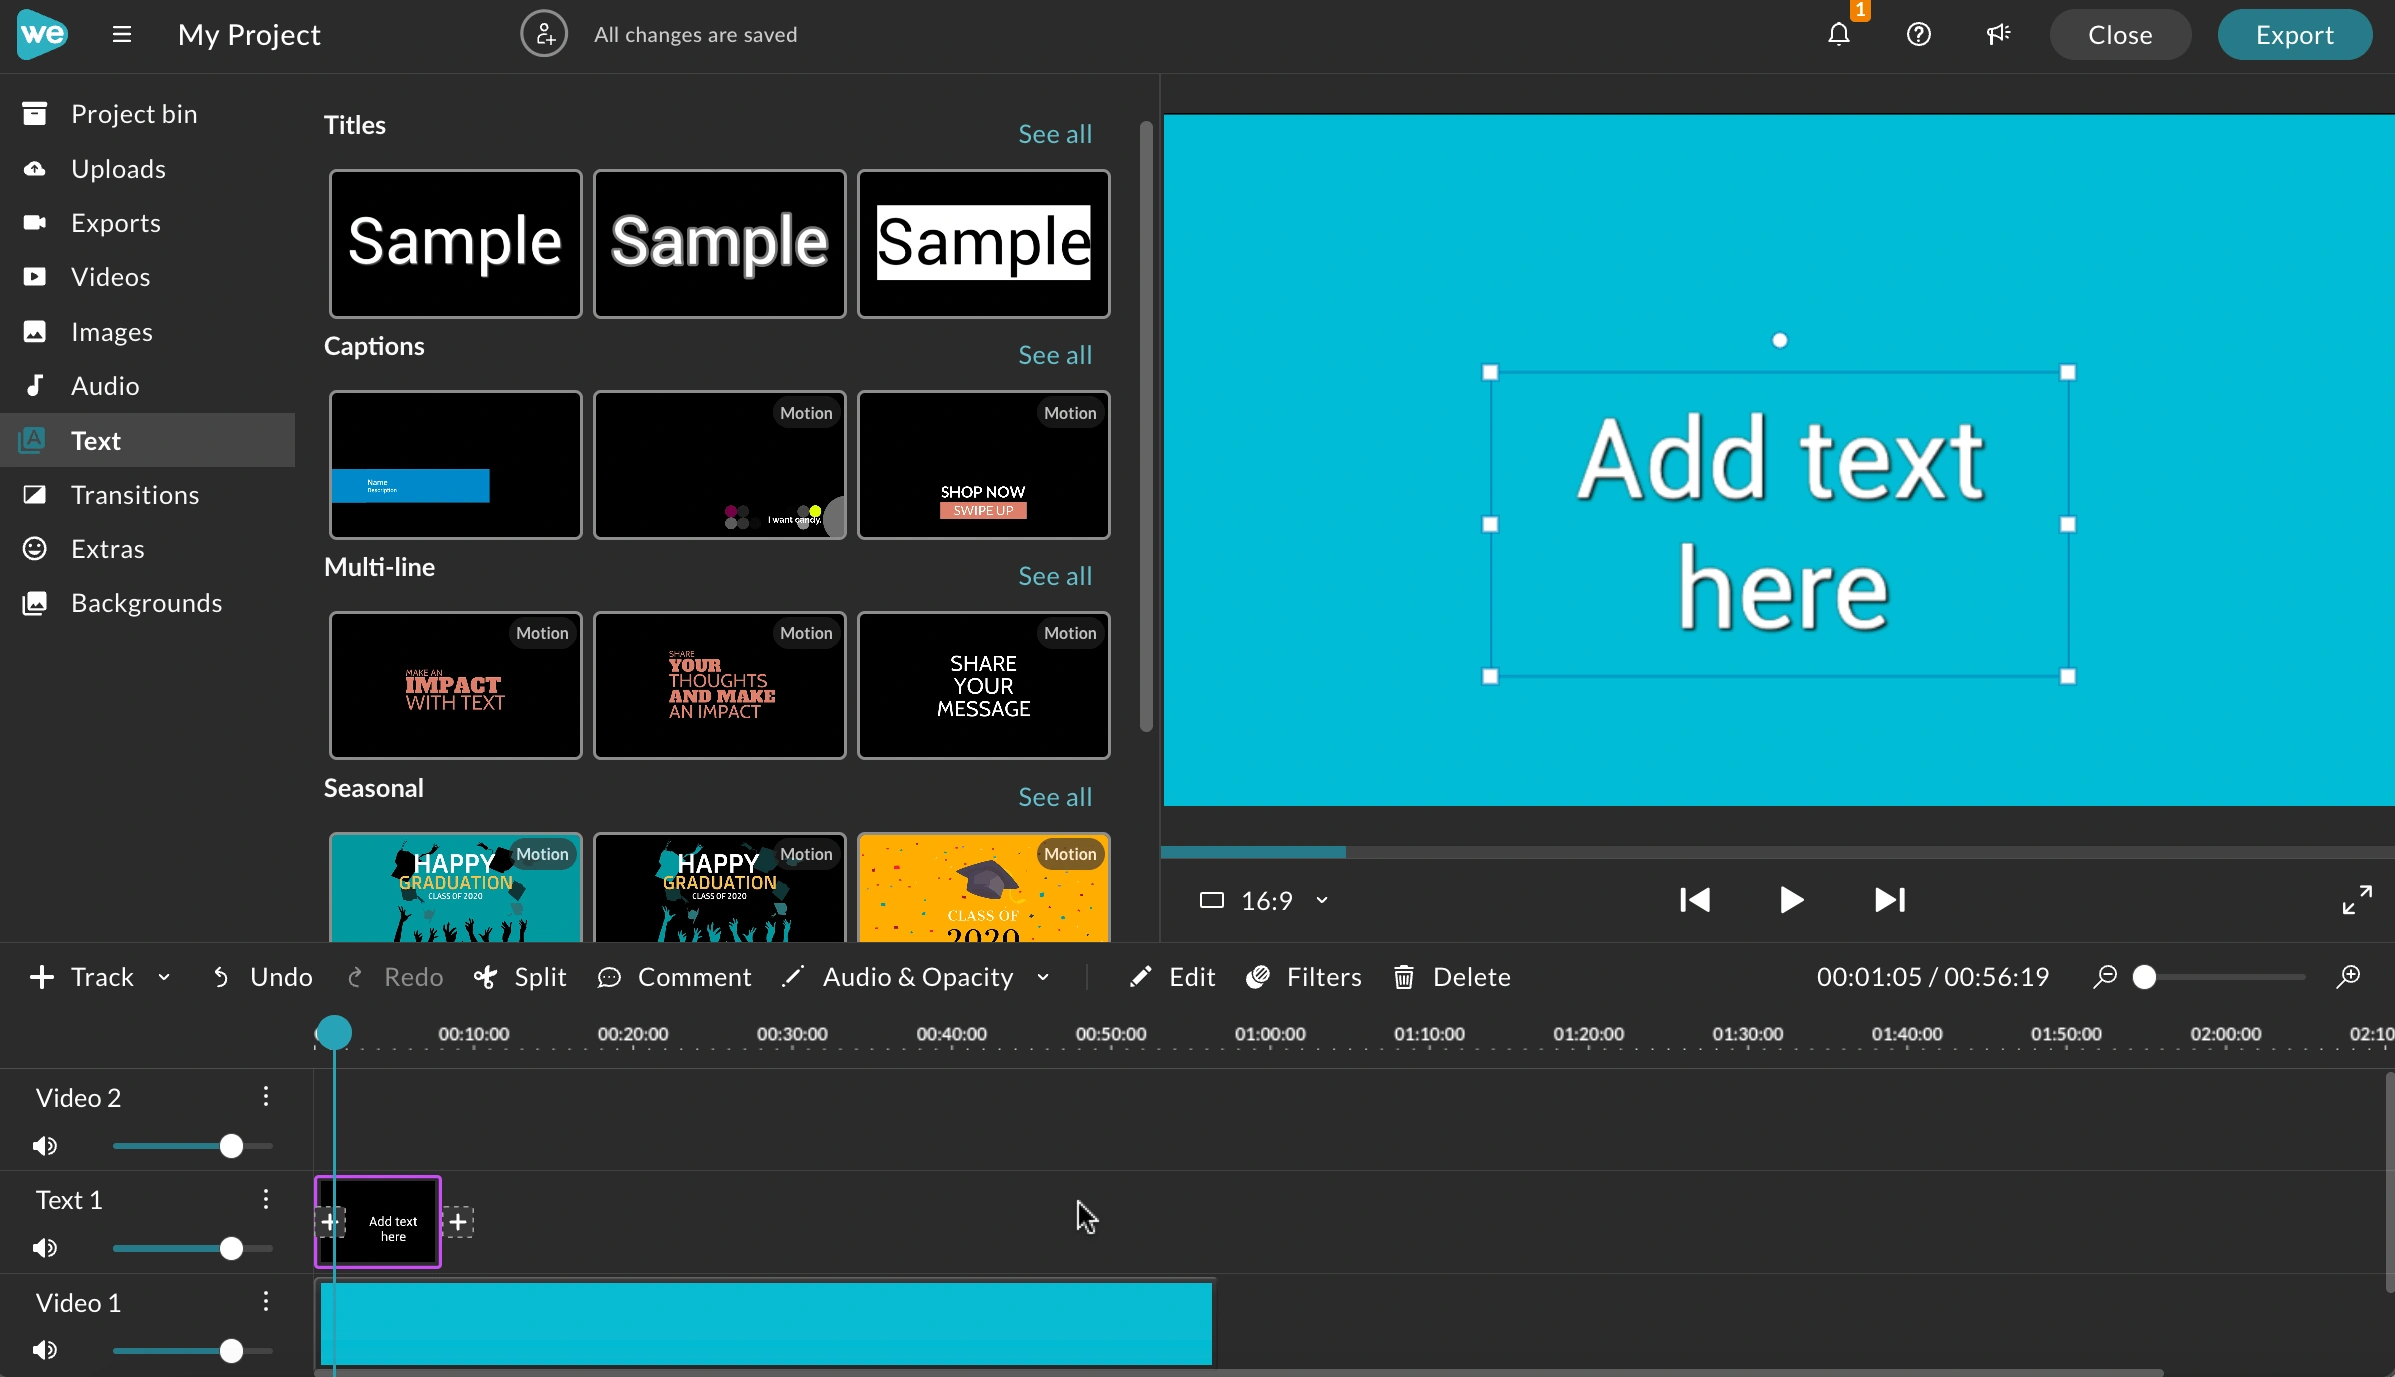
Task: Click the add Track plus icon
Action: click(42, 977)
